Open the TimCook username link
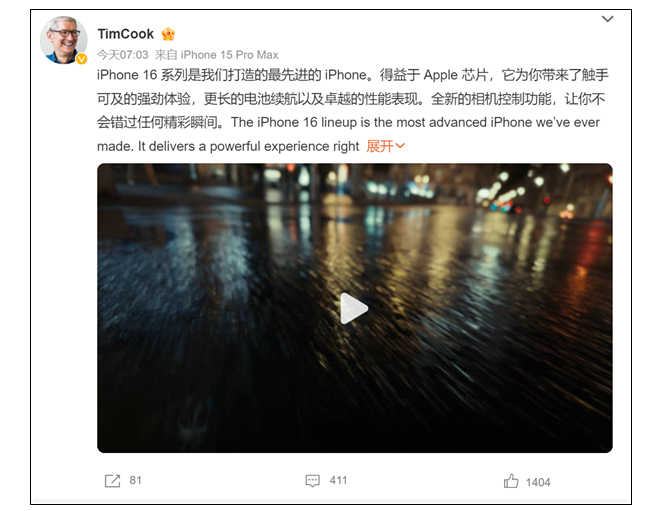Image resolution: width=660 pixels, height=511 pixels. coord(125,34)
